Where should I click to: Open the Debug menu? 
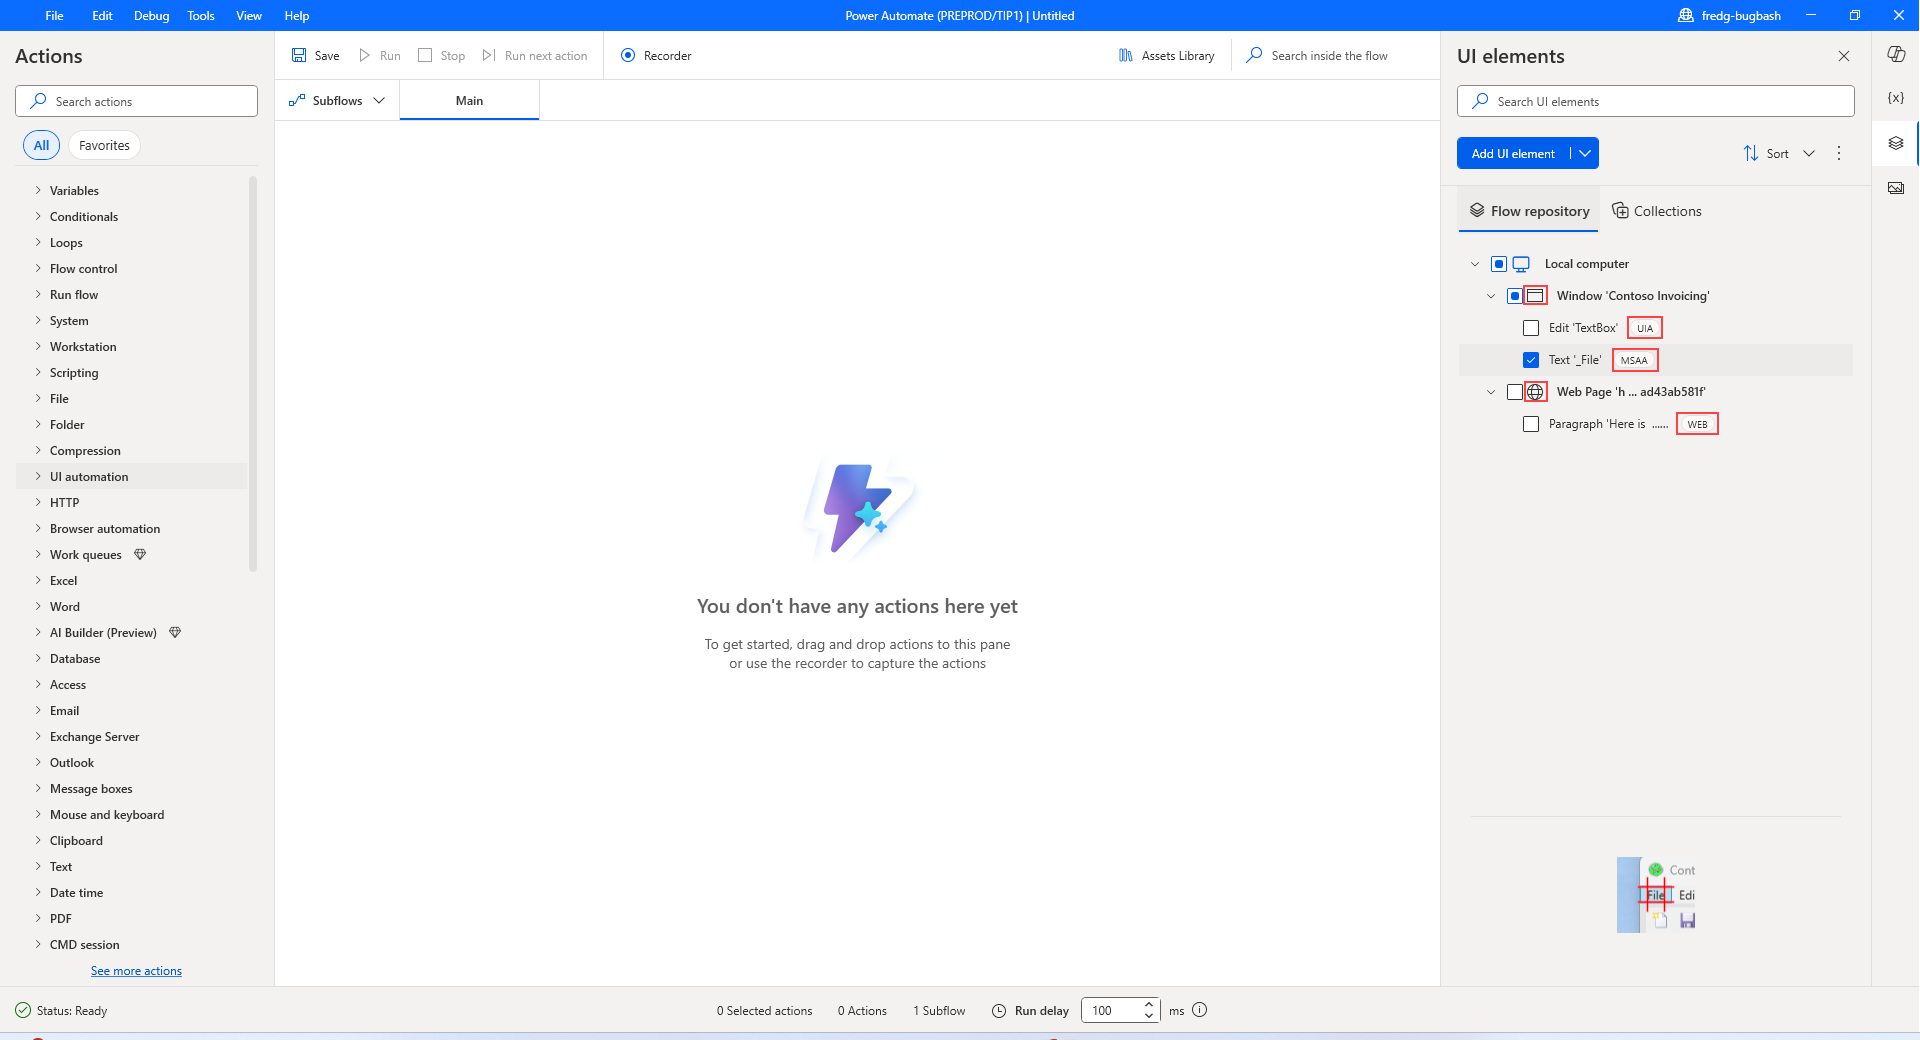click(x=150, y=15)
